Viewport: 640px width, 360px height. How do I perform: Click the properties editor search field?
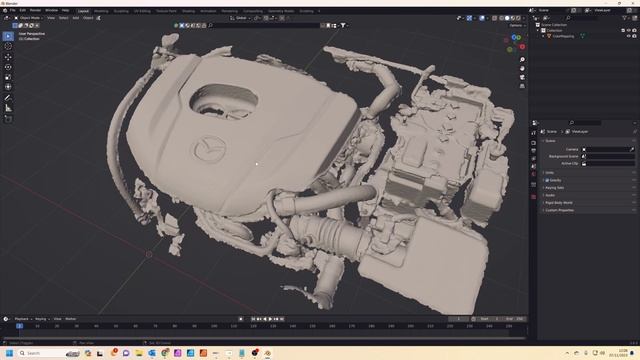(584, 122)
